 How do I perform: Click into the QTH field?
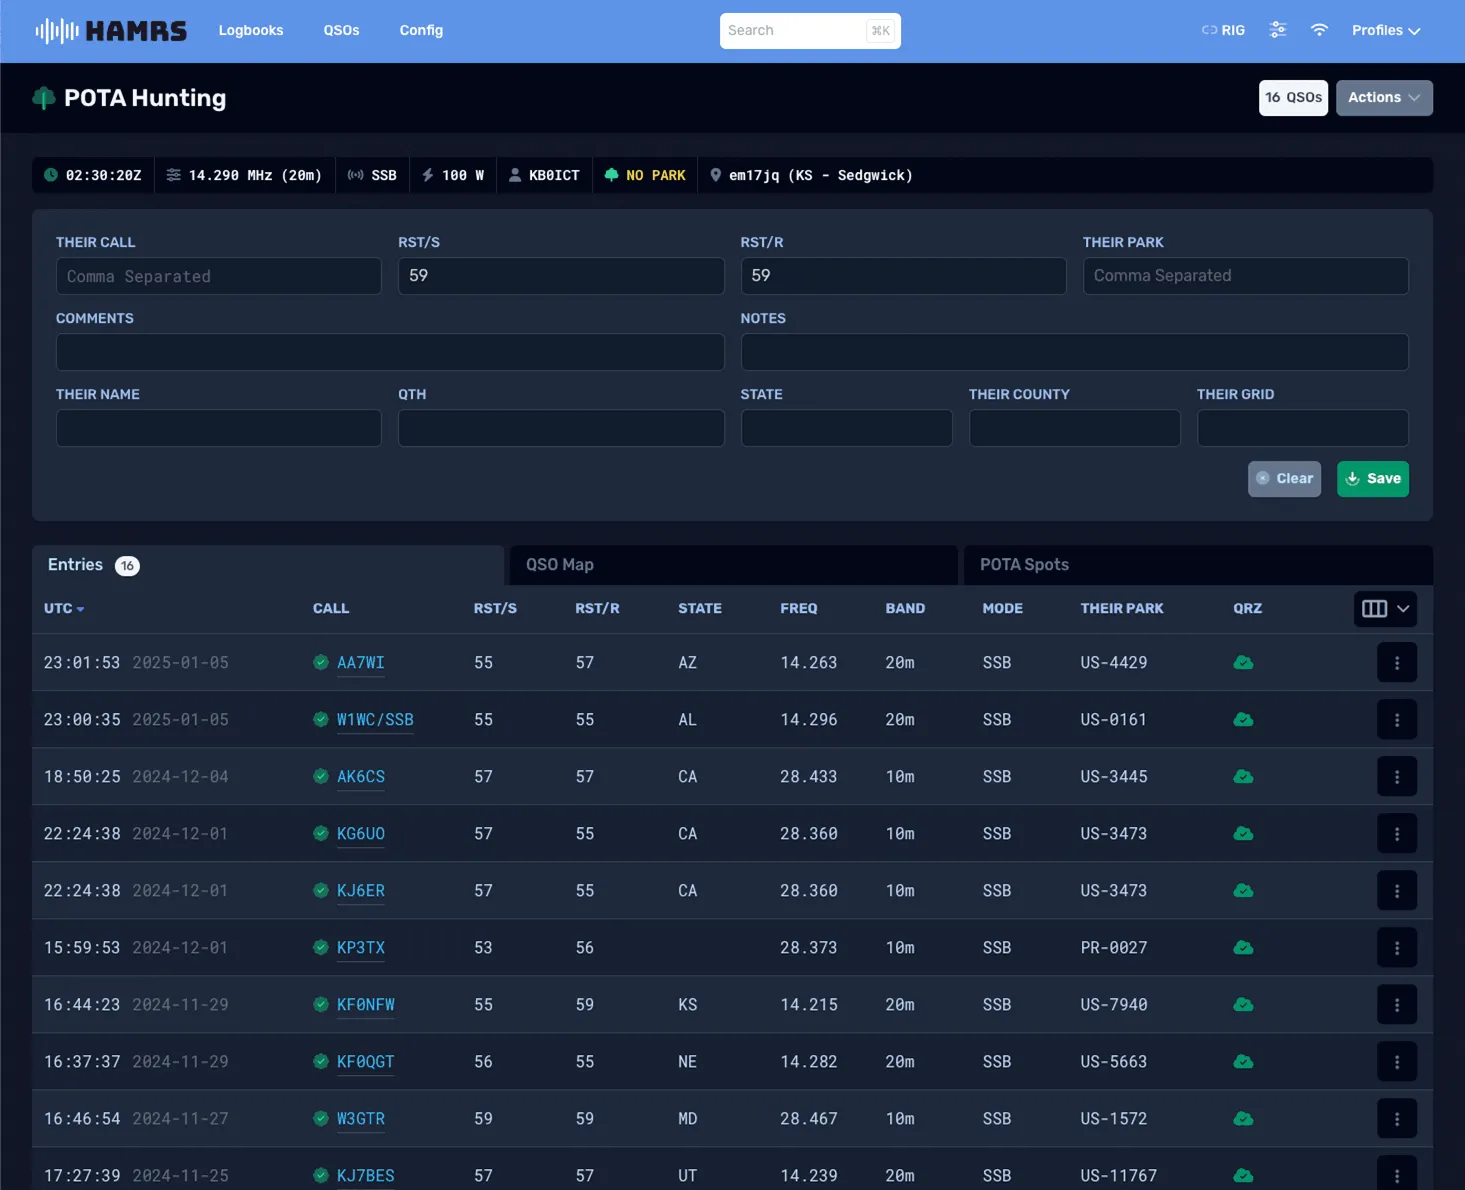[561, 428]
